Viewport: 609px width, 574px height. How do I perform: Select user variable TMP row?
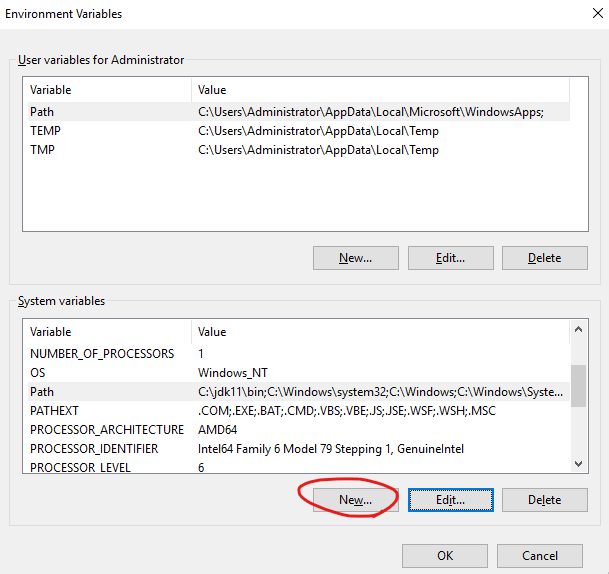point(299,150)
